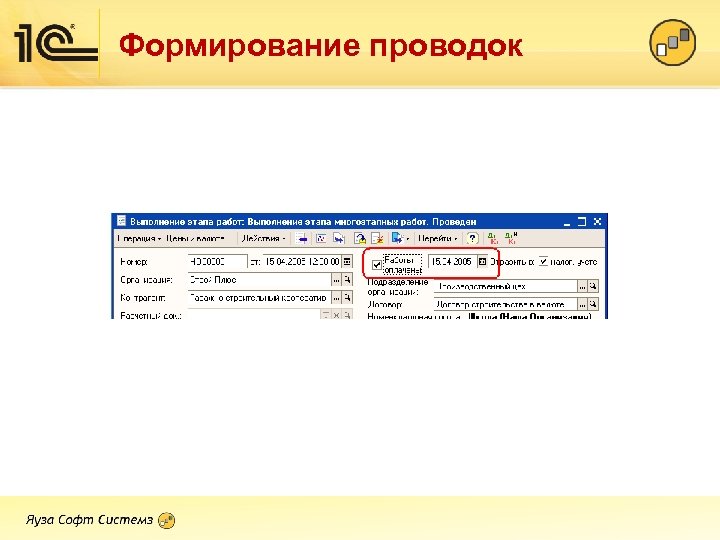Close the Выполнение этапа работ window
Screen dimensions: 720x540
click(597, 222)
